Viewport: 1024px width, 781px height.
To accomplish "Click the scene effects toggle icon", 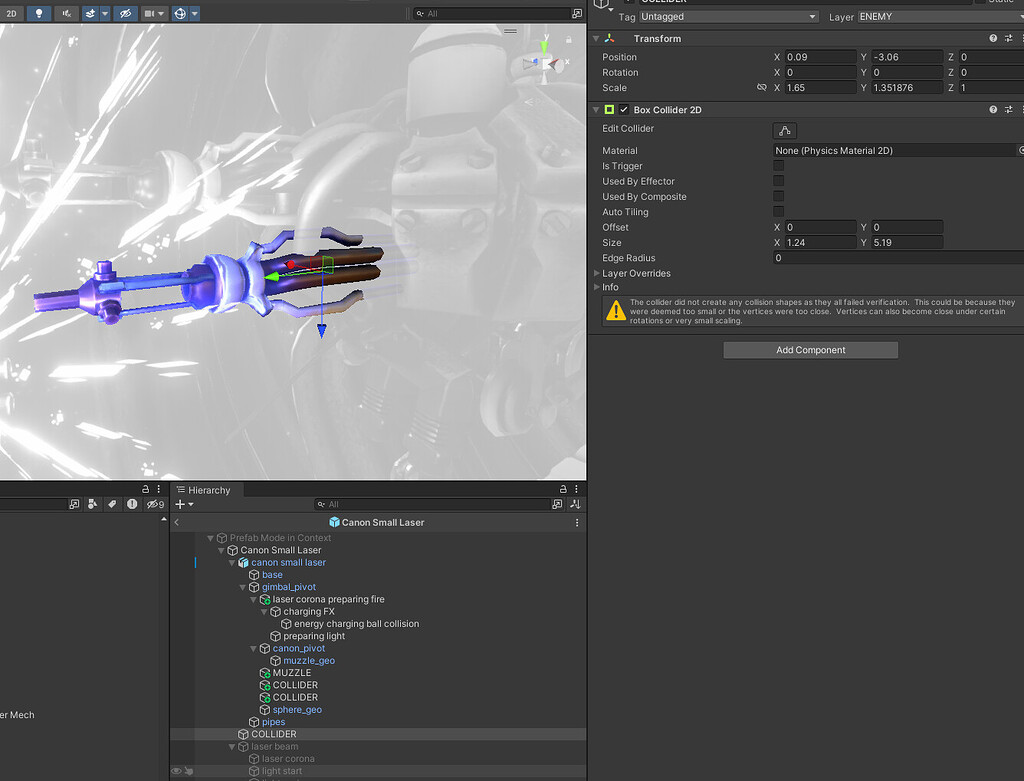I will [90, 13].
